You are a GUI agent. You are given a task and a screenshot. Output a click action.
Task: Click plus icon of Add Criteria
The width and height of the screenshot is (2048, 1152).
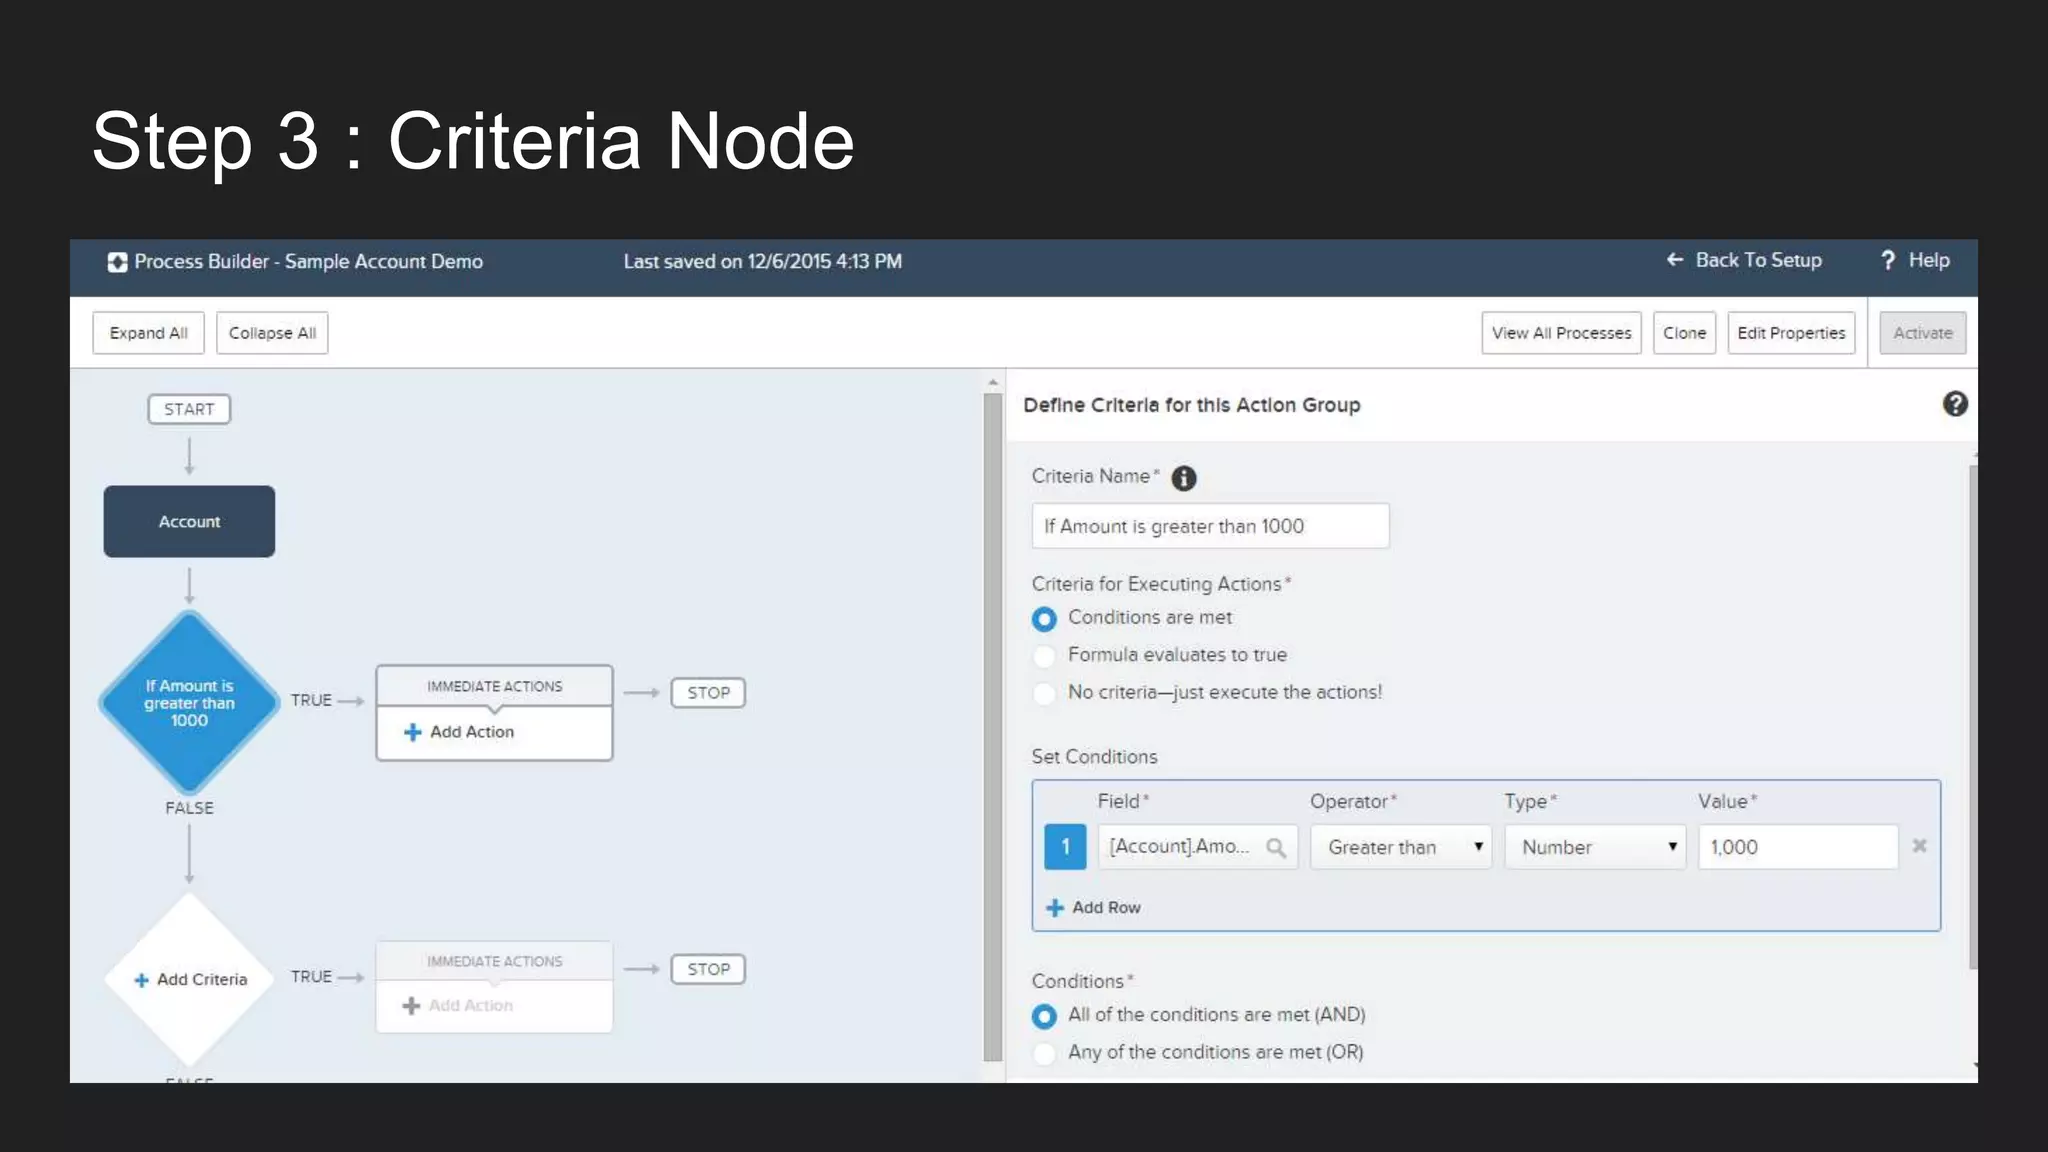click(141, 980)
